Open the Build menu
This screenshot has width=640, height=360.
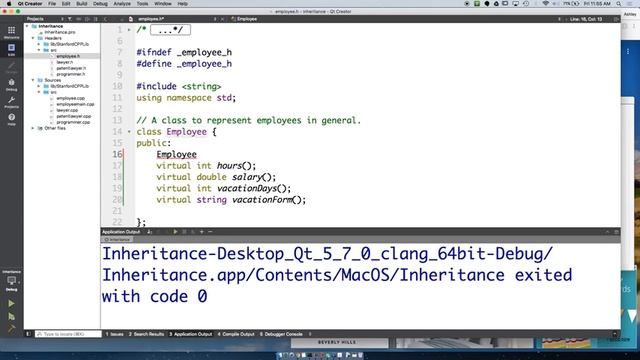[81, 4]
